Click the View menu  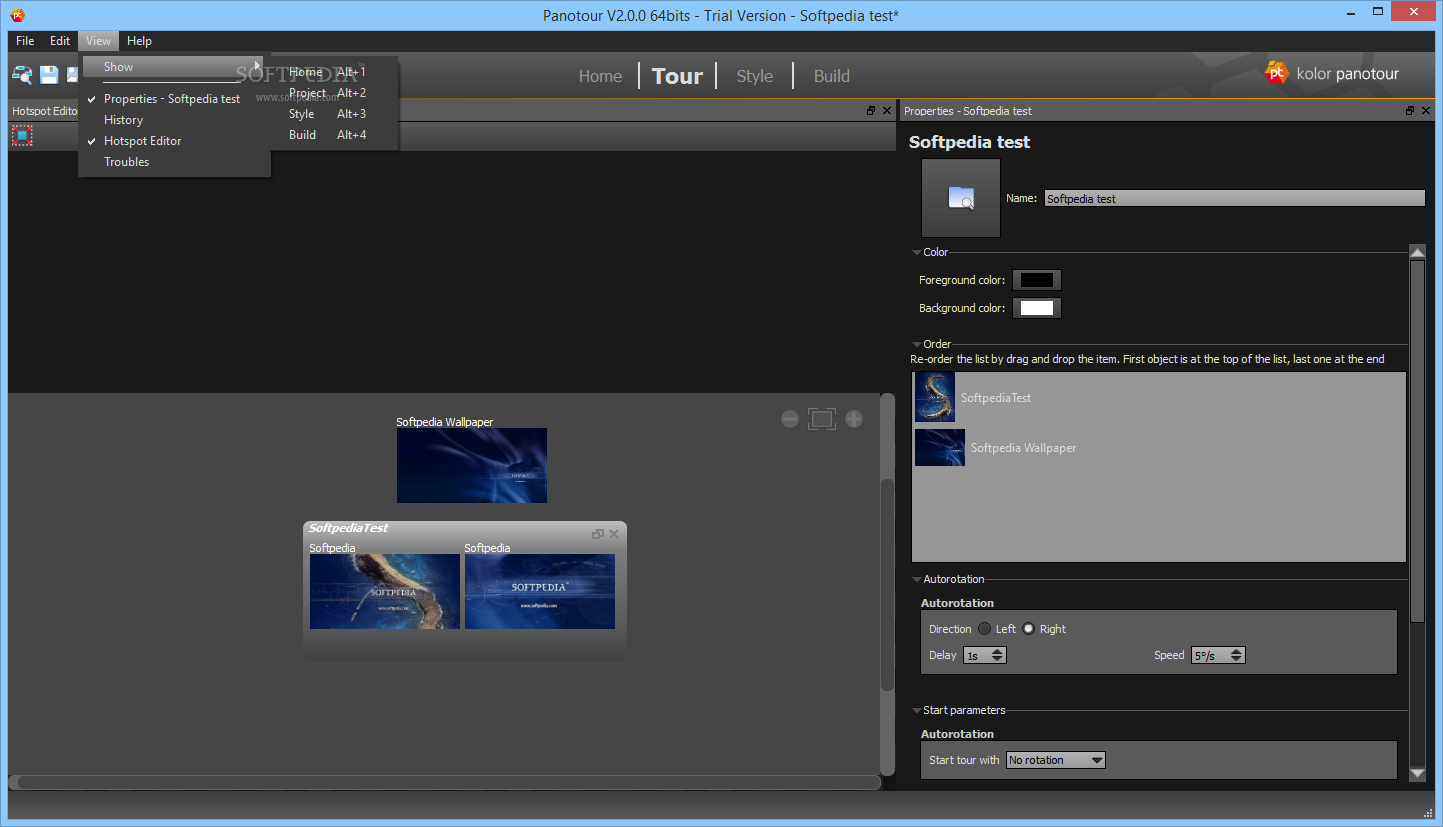point(98,41)
